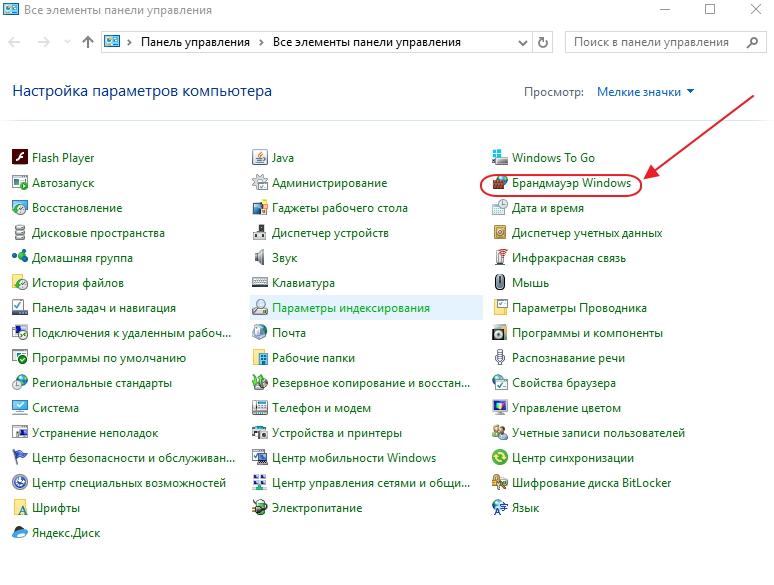The width and height of the screenshot is (774, 585).
Task: Expand the address bar history dropdown
Action: click(523, 42)
